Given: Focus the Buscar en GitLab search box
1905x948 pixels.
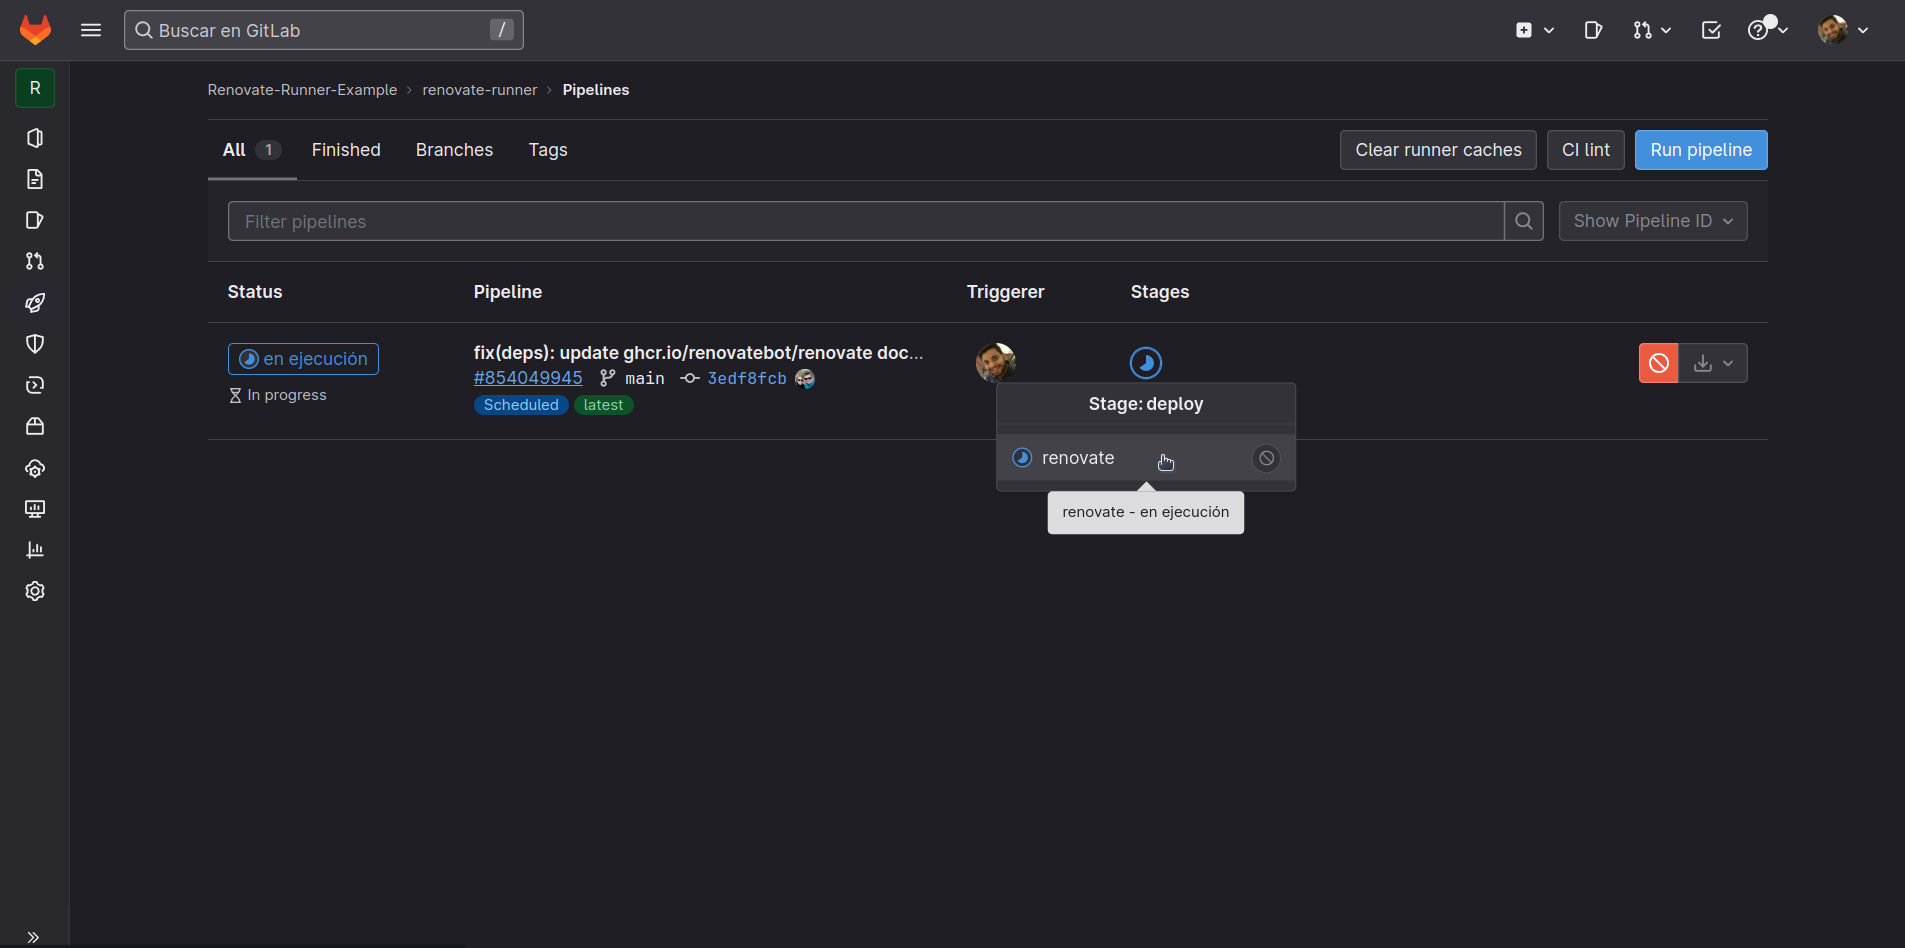Looking at the screenshot, I should pyautogui.click(x=323, y=30).
